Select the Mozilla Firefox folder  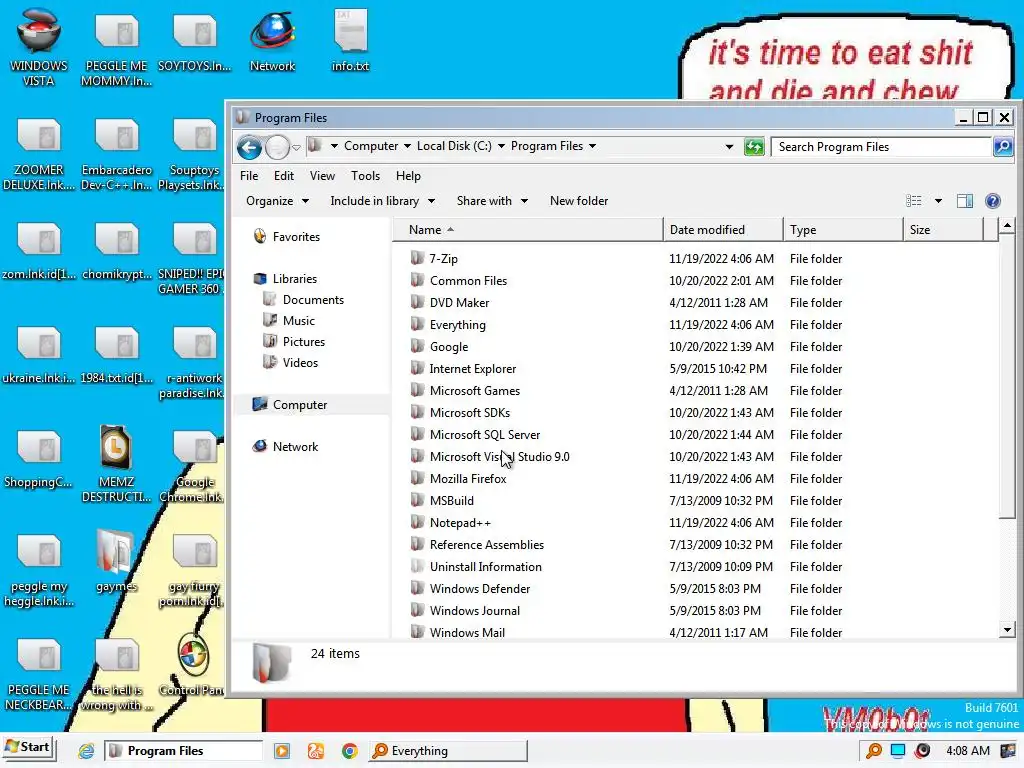click(x=468, y=479)
